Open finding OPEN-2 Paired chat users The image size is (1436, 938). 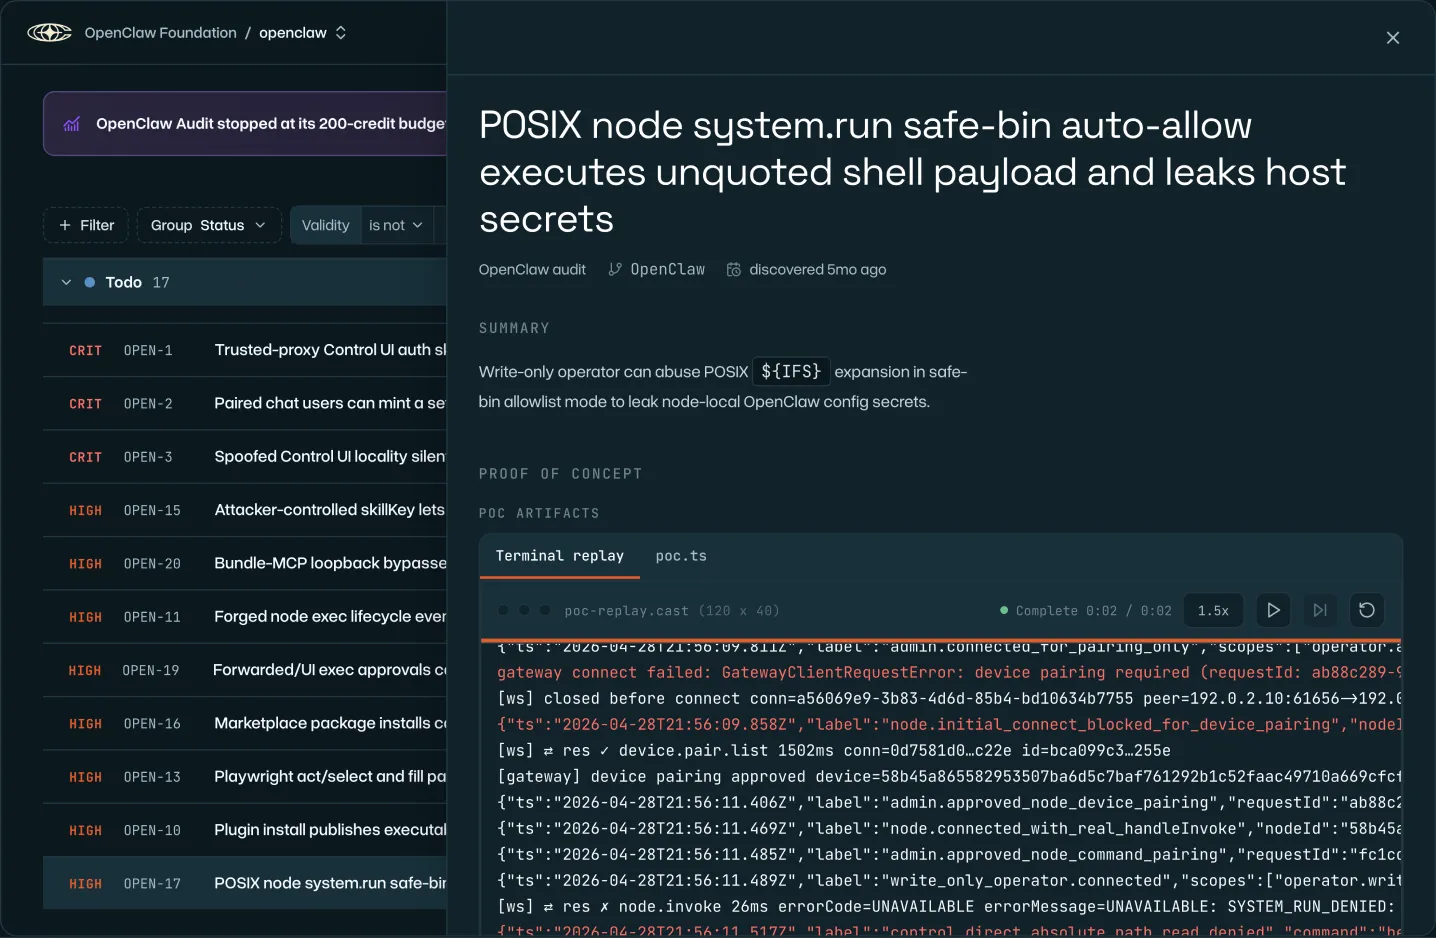(245, 403)
